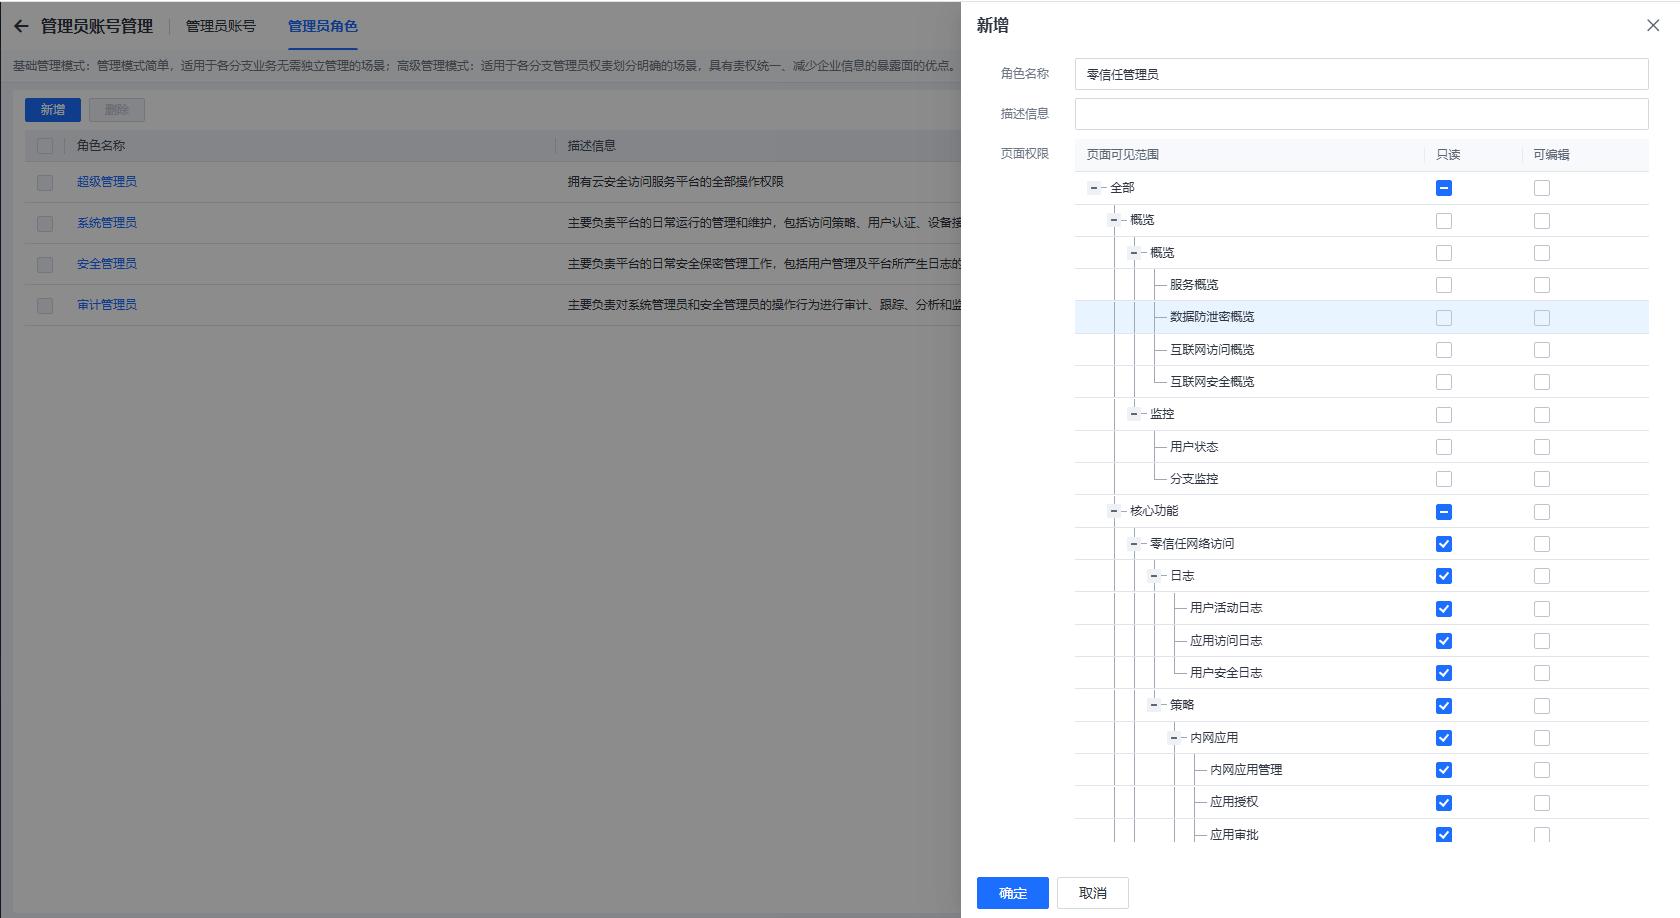
Task: Uncheck read-only for 应用访问日志
Action: tap(1443, 641)
